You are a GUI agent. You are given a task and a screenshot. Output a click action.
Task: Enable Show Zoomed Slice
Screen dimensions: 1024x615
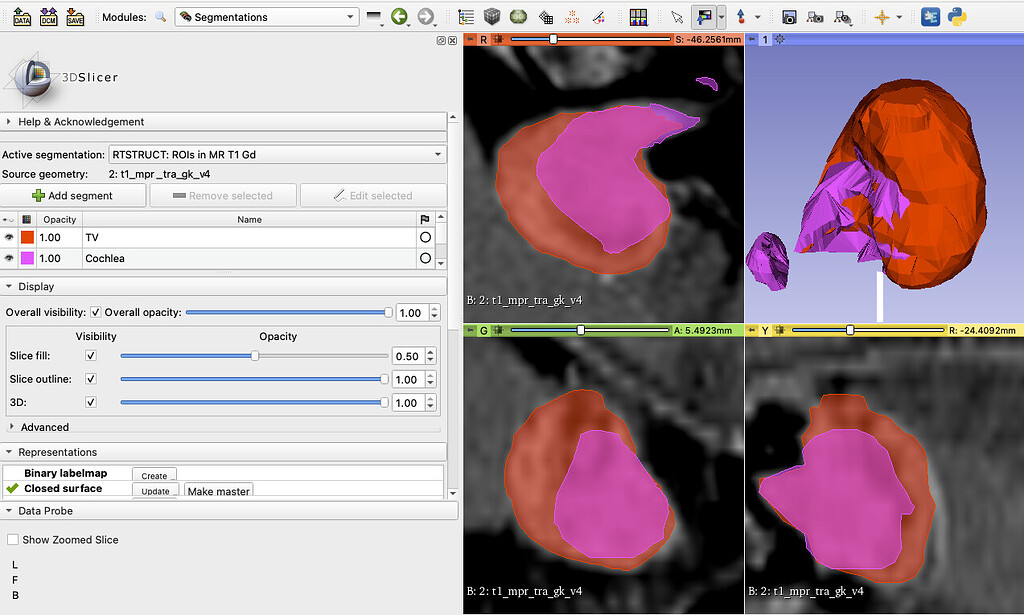click(x=13, y=538)
